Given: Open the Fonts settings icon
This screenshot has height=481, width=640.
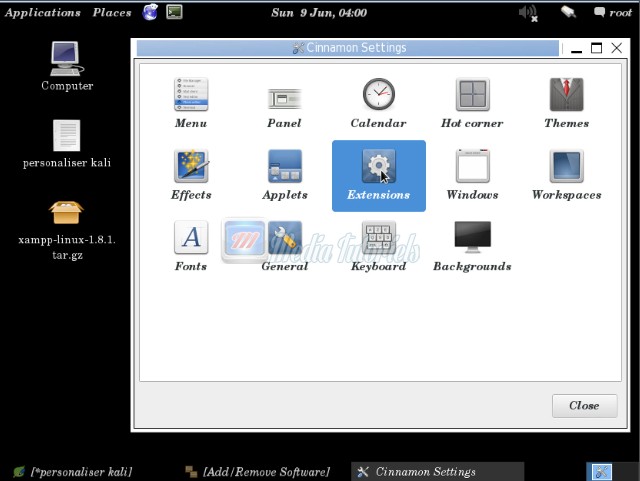Looking at the screenshot, I should pyautogui.click(x=191, y=237).
